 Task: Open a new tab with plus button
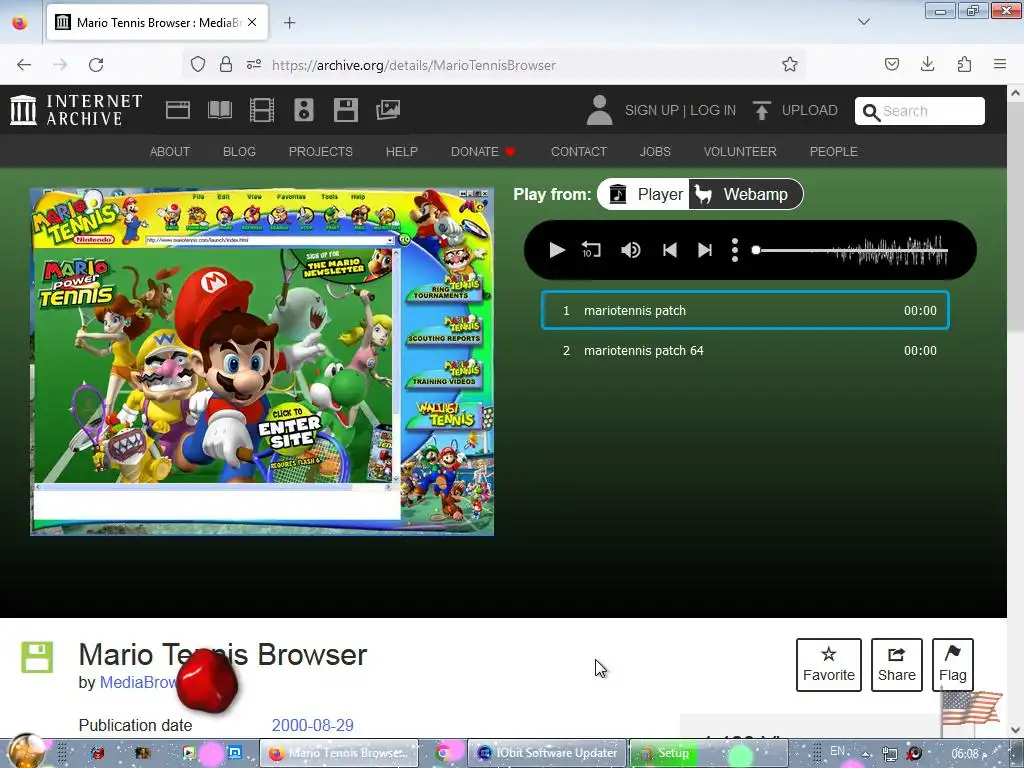click(289, 23)
